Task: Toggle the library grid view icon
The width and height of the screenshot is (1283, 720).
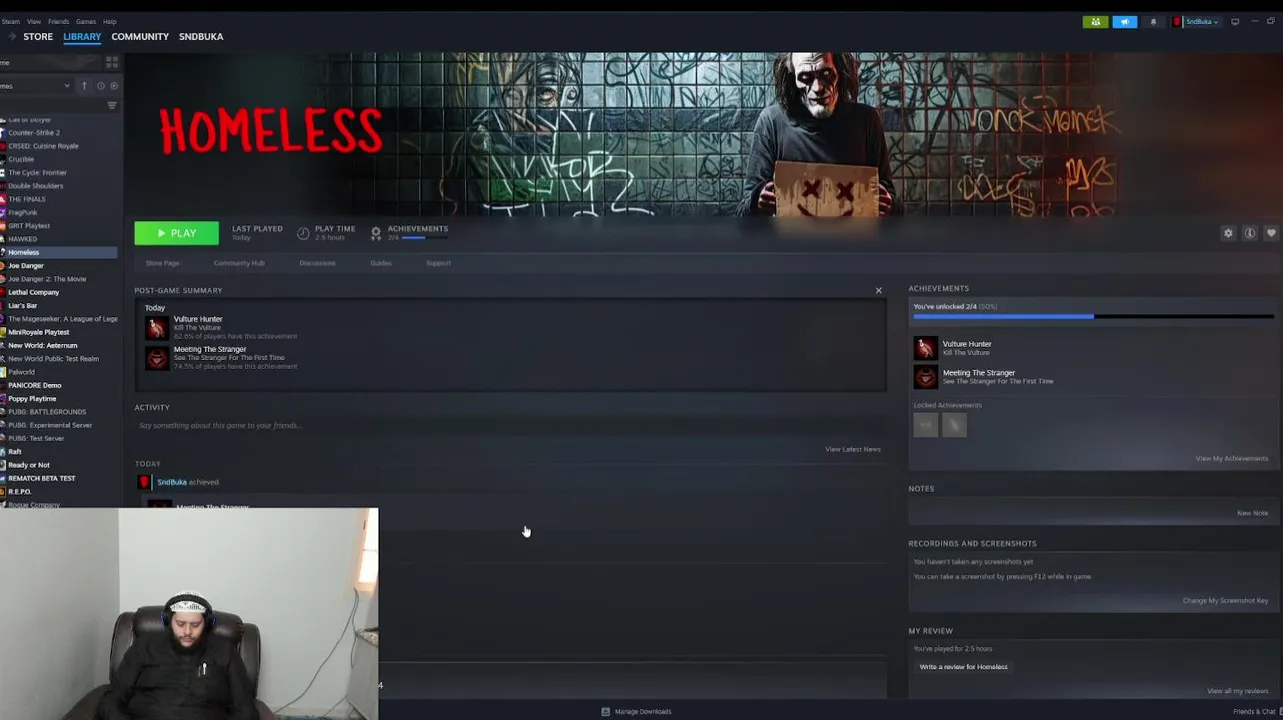Action: (x=111, y=62)
